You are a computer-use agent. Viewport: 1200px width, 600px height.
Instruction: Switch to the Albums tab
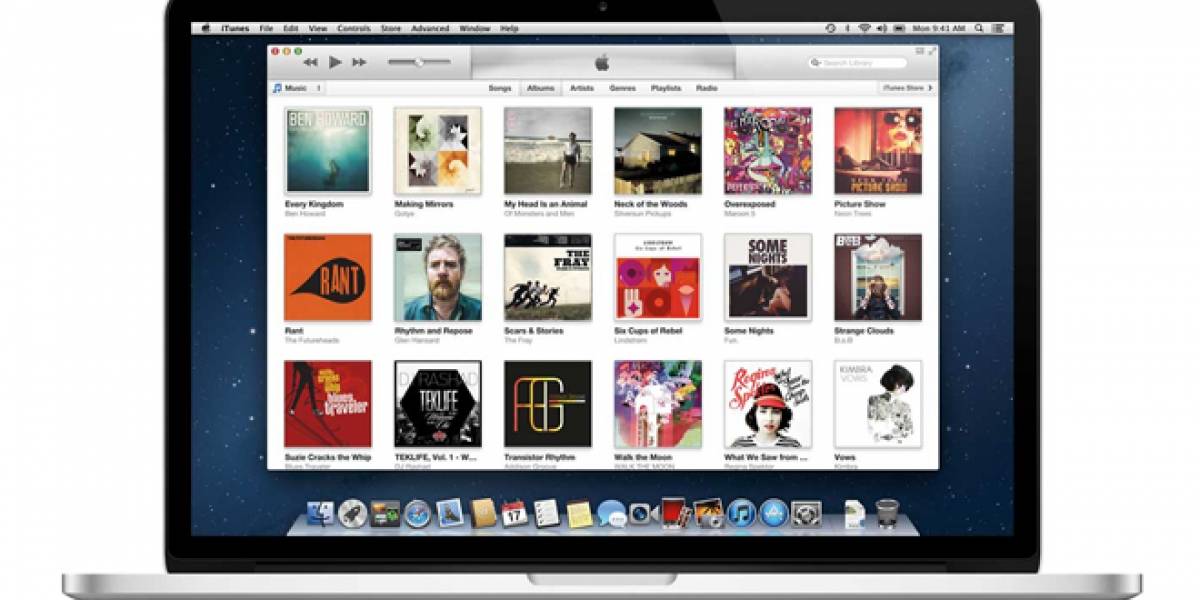(540, 88)
